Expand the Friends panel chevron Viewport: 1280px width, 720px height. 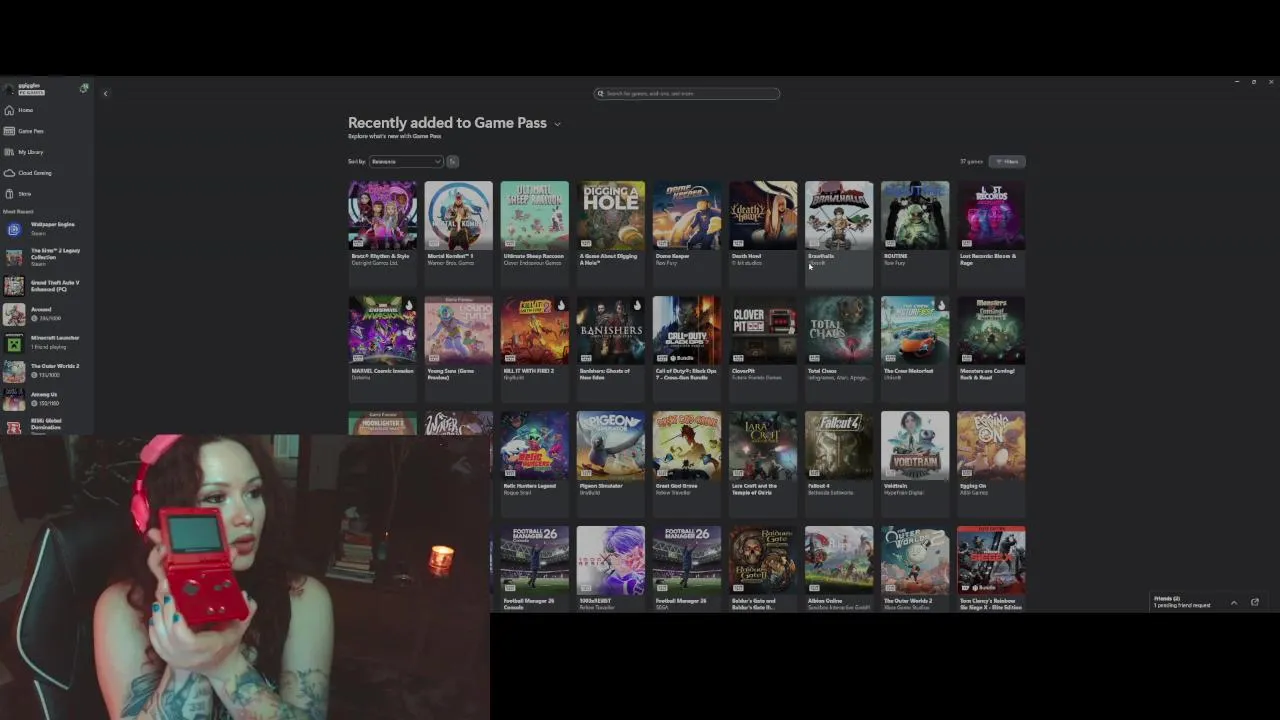pos(1233,602)
